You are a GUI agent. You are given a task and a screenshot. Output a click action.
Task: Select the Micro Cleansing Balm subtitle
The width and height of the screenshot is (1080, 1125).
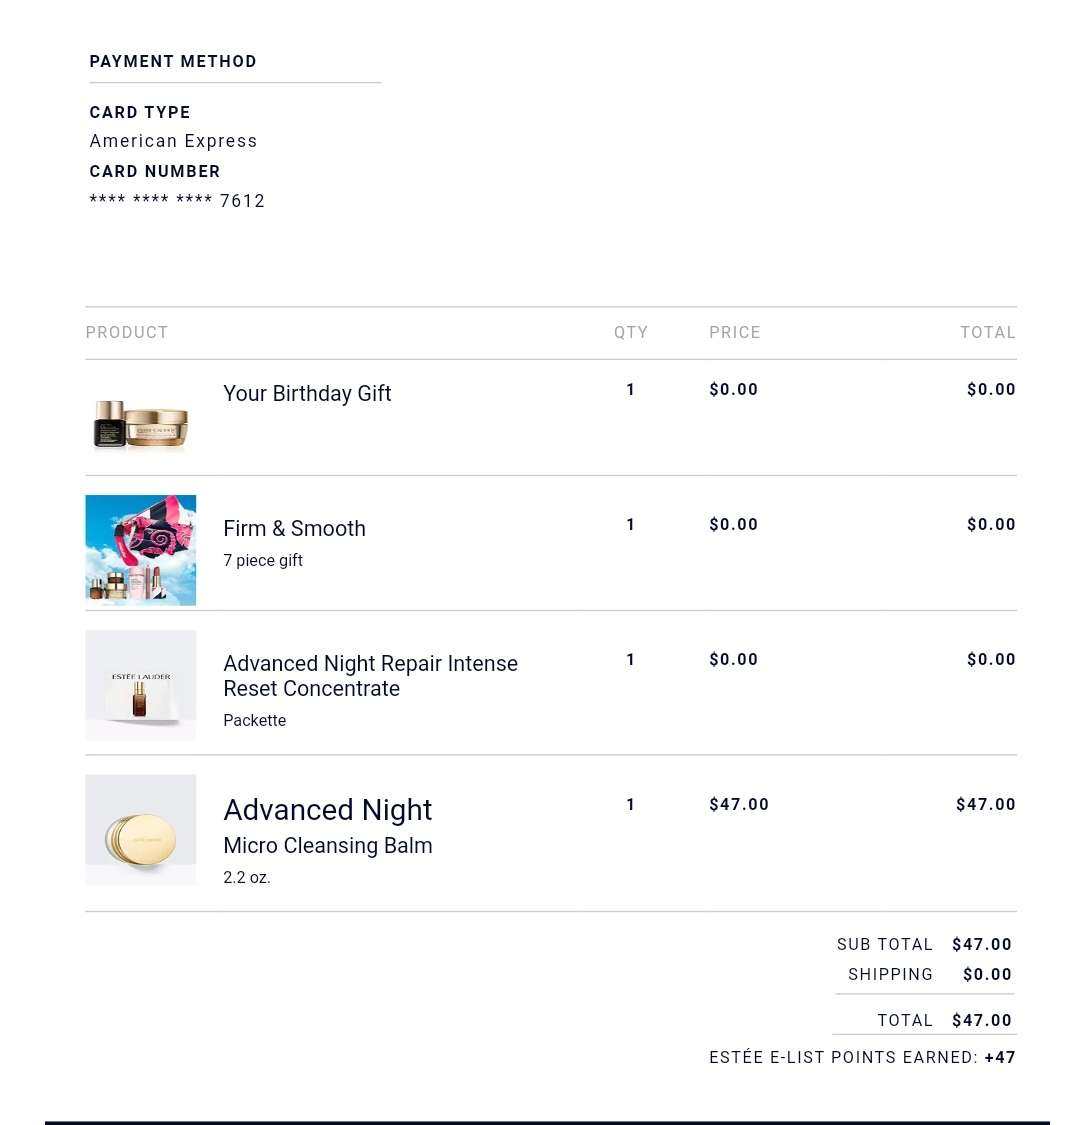click(x=328, y=846)
